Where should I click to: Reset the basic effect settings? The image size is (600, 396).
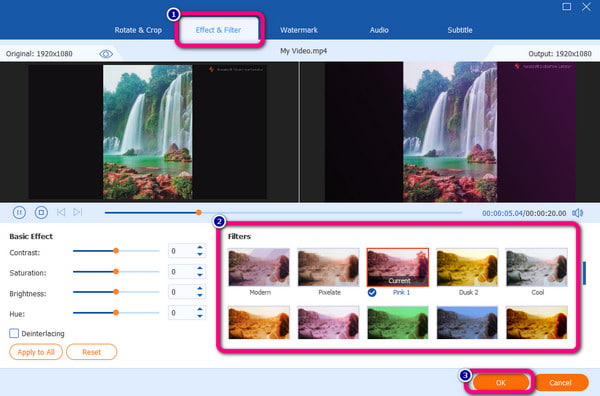pyautogui.click(x=91, y=352)
